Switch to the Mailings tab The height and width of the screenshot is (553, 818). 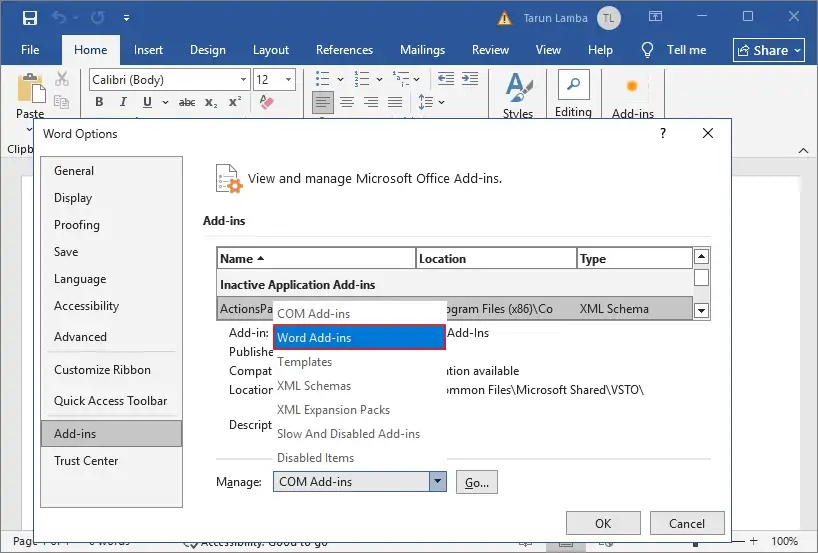point(423,50)
